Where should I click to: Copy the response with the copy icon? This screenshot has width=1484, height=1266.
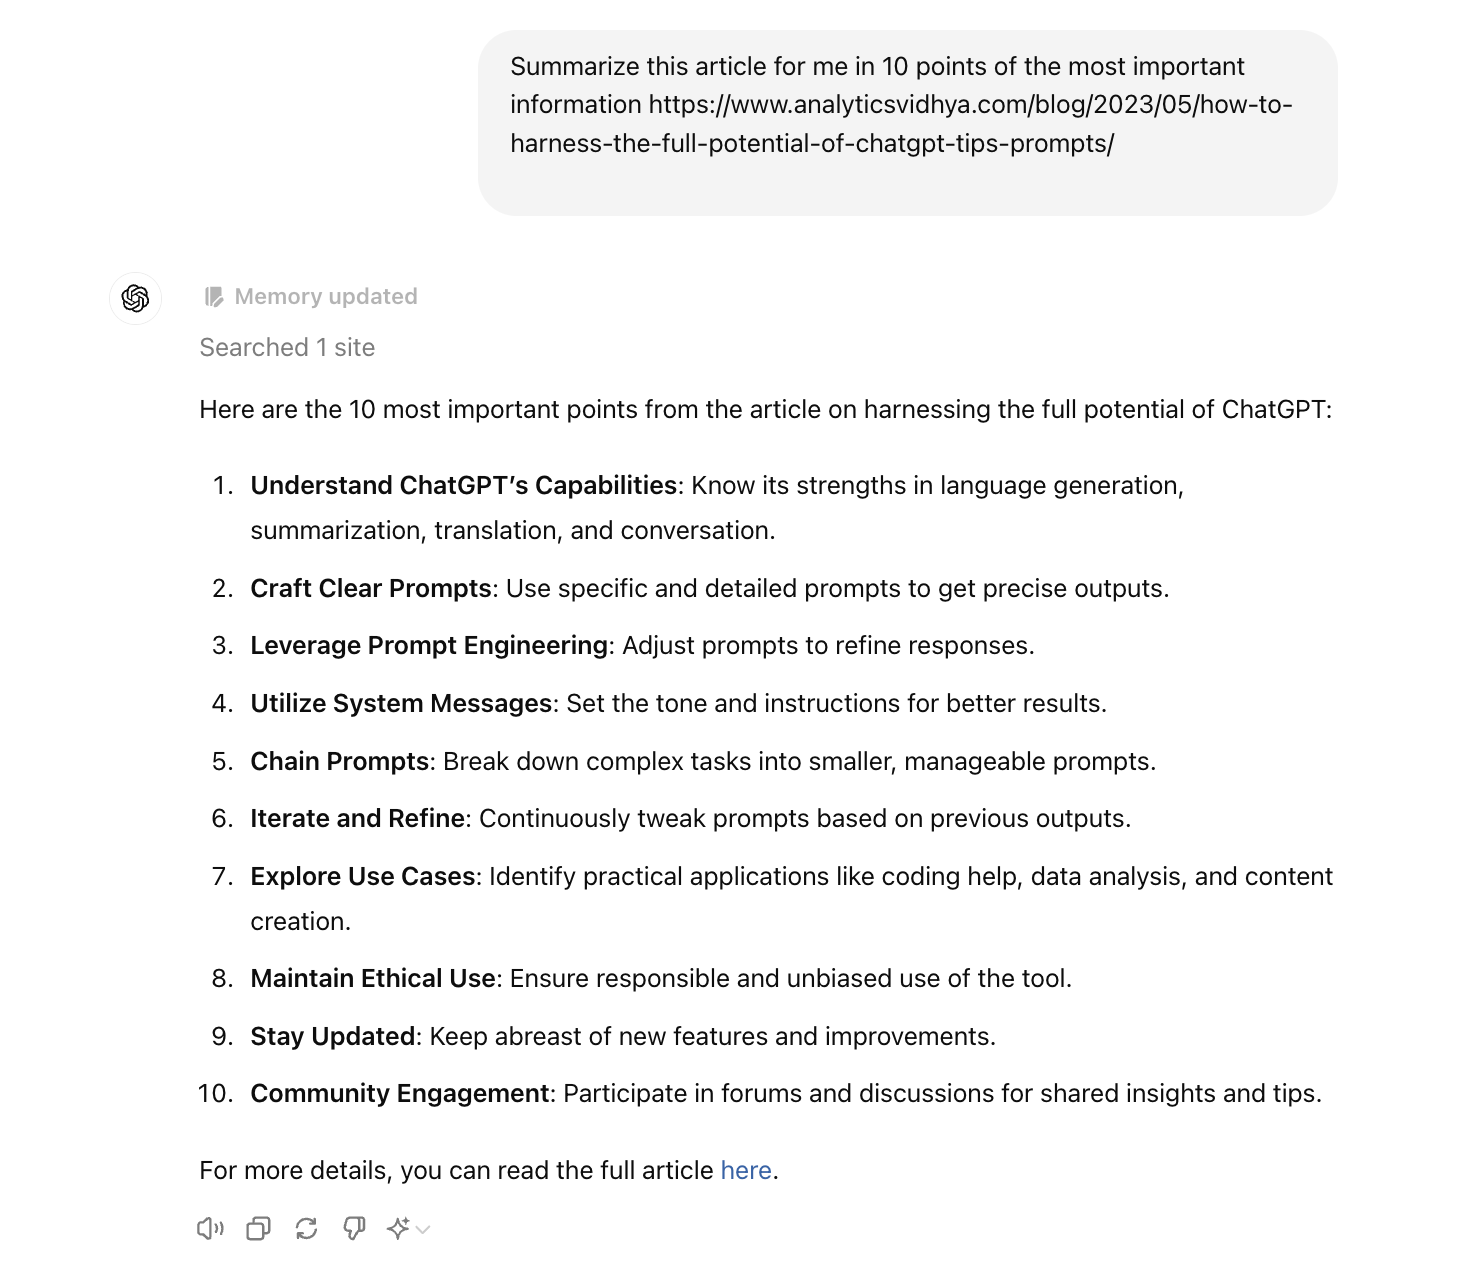point(258,1228)
